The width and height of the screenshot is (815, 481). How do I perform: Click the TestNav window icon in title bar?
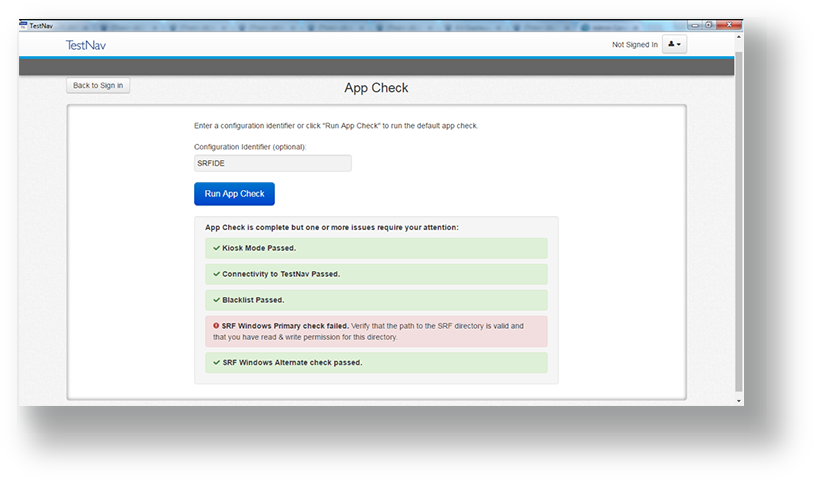pos(24,25)
